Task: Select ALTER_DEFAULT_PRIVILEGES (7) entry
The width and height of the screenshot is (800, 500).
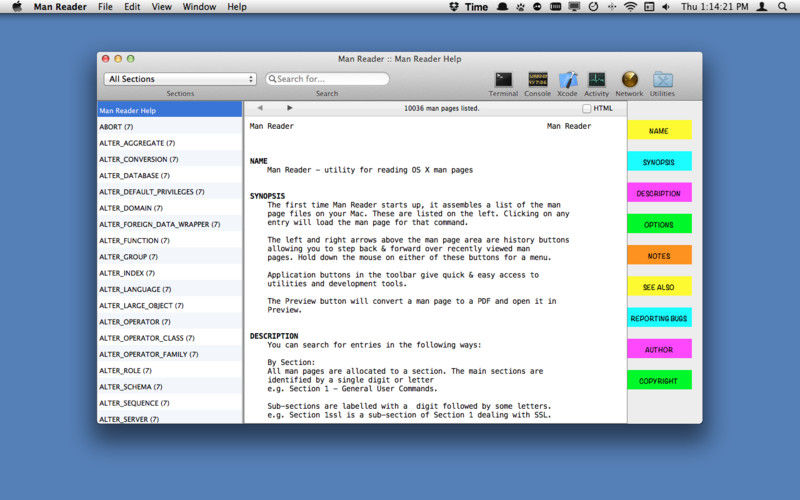Action: point(169,192)
